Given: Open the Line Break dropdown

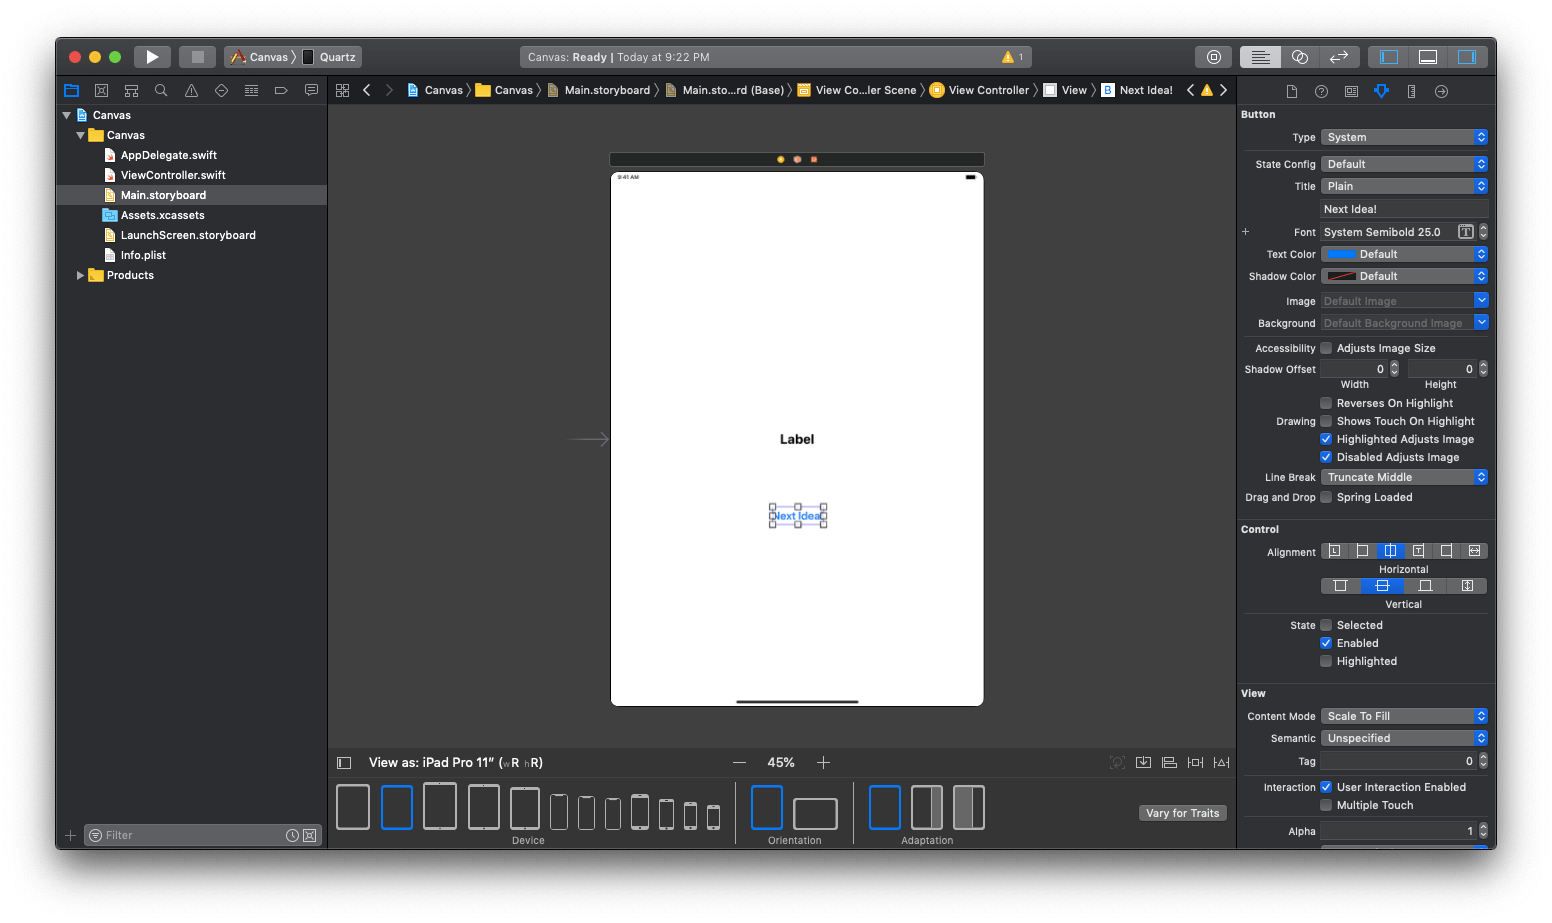Looking at the screenshot, I should (1404, 477).
